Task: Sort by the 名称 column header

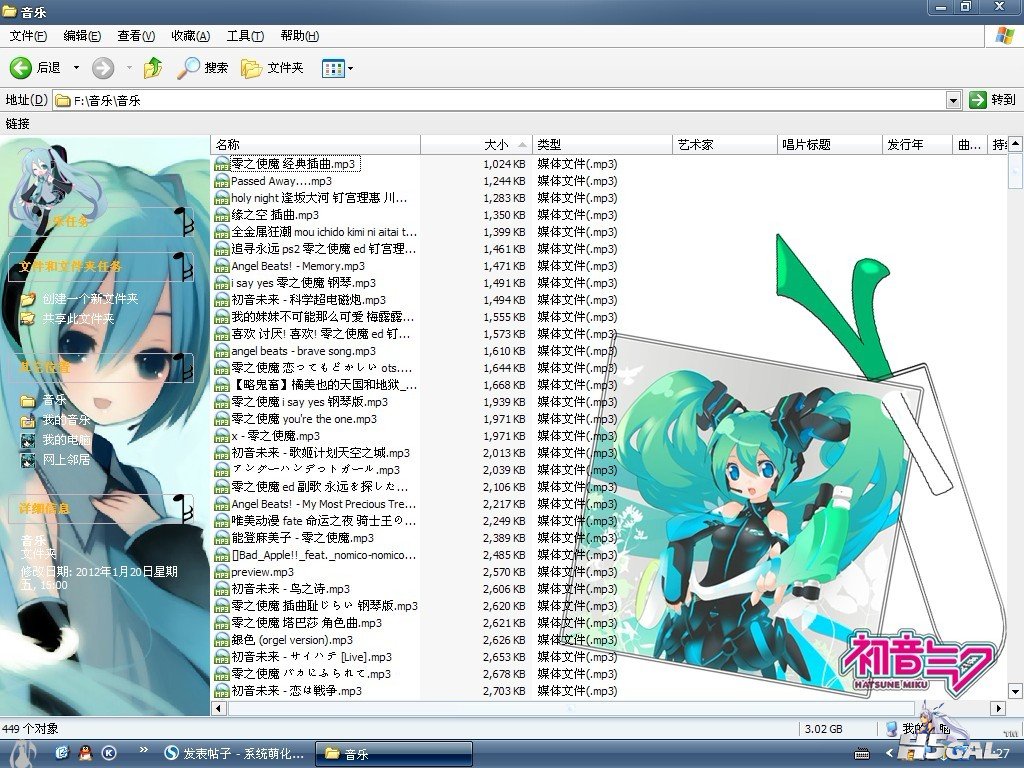Action: (315, 144)
